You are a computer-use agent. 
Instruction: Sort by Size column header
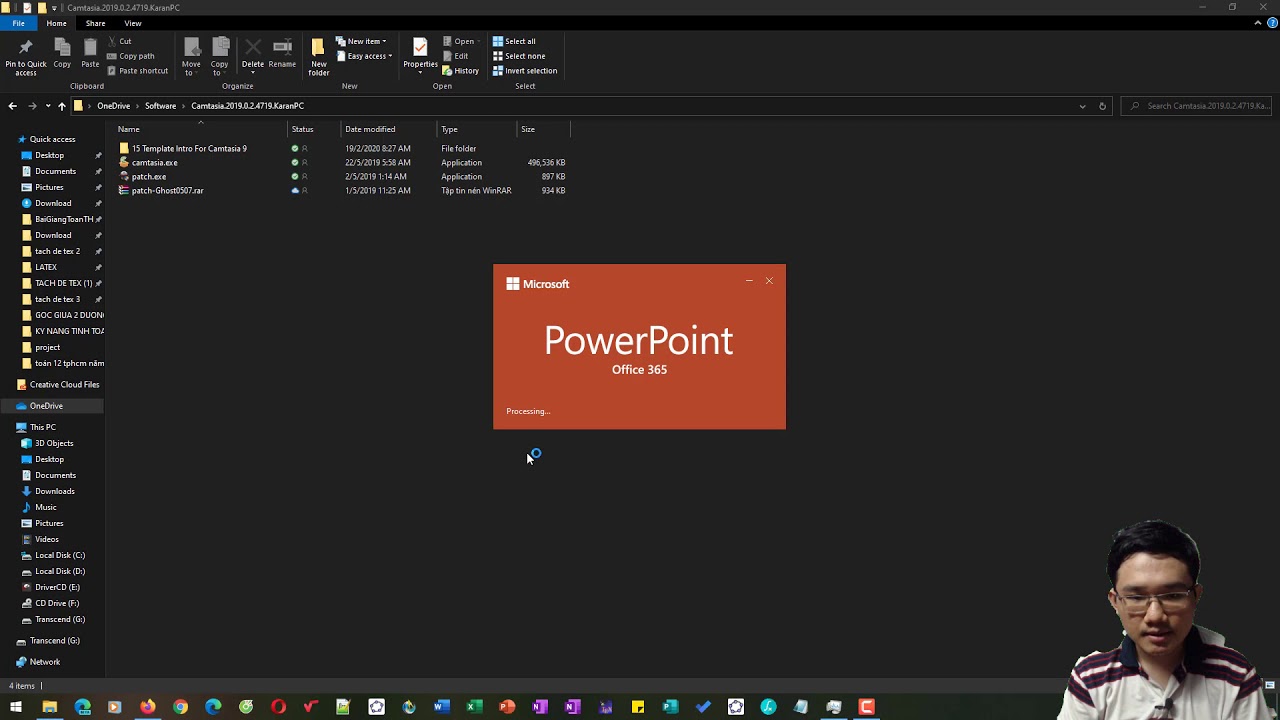(x=527, y=129)
